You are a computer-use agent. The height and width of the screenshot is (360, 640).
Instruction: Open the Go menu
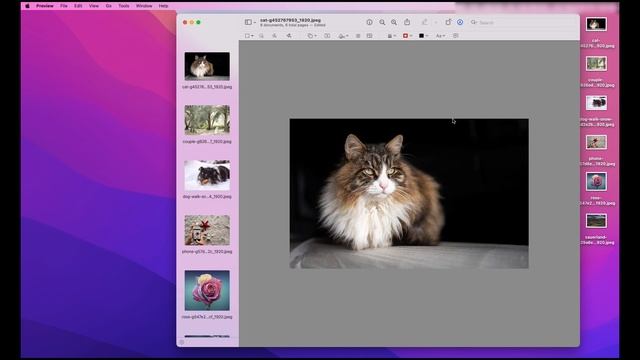click(x=109, y=6)
